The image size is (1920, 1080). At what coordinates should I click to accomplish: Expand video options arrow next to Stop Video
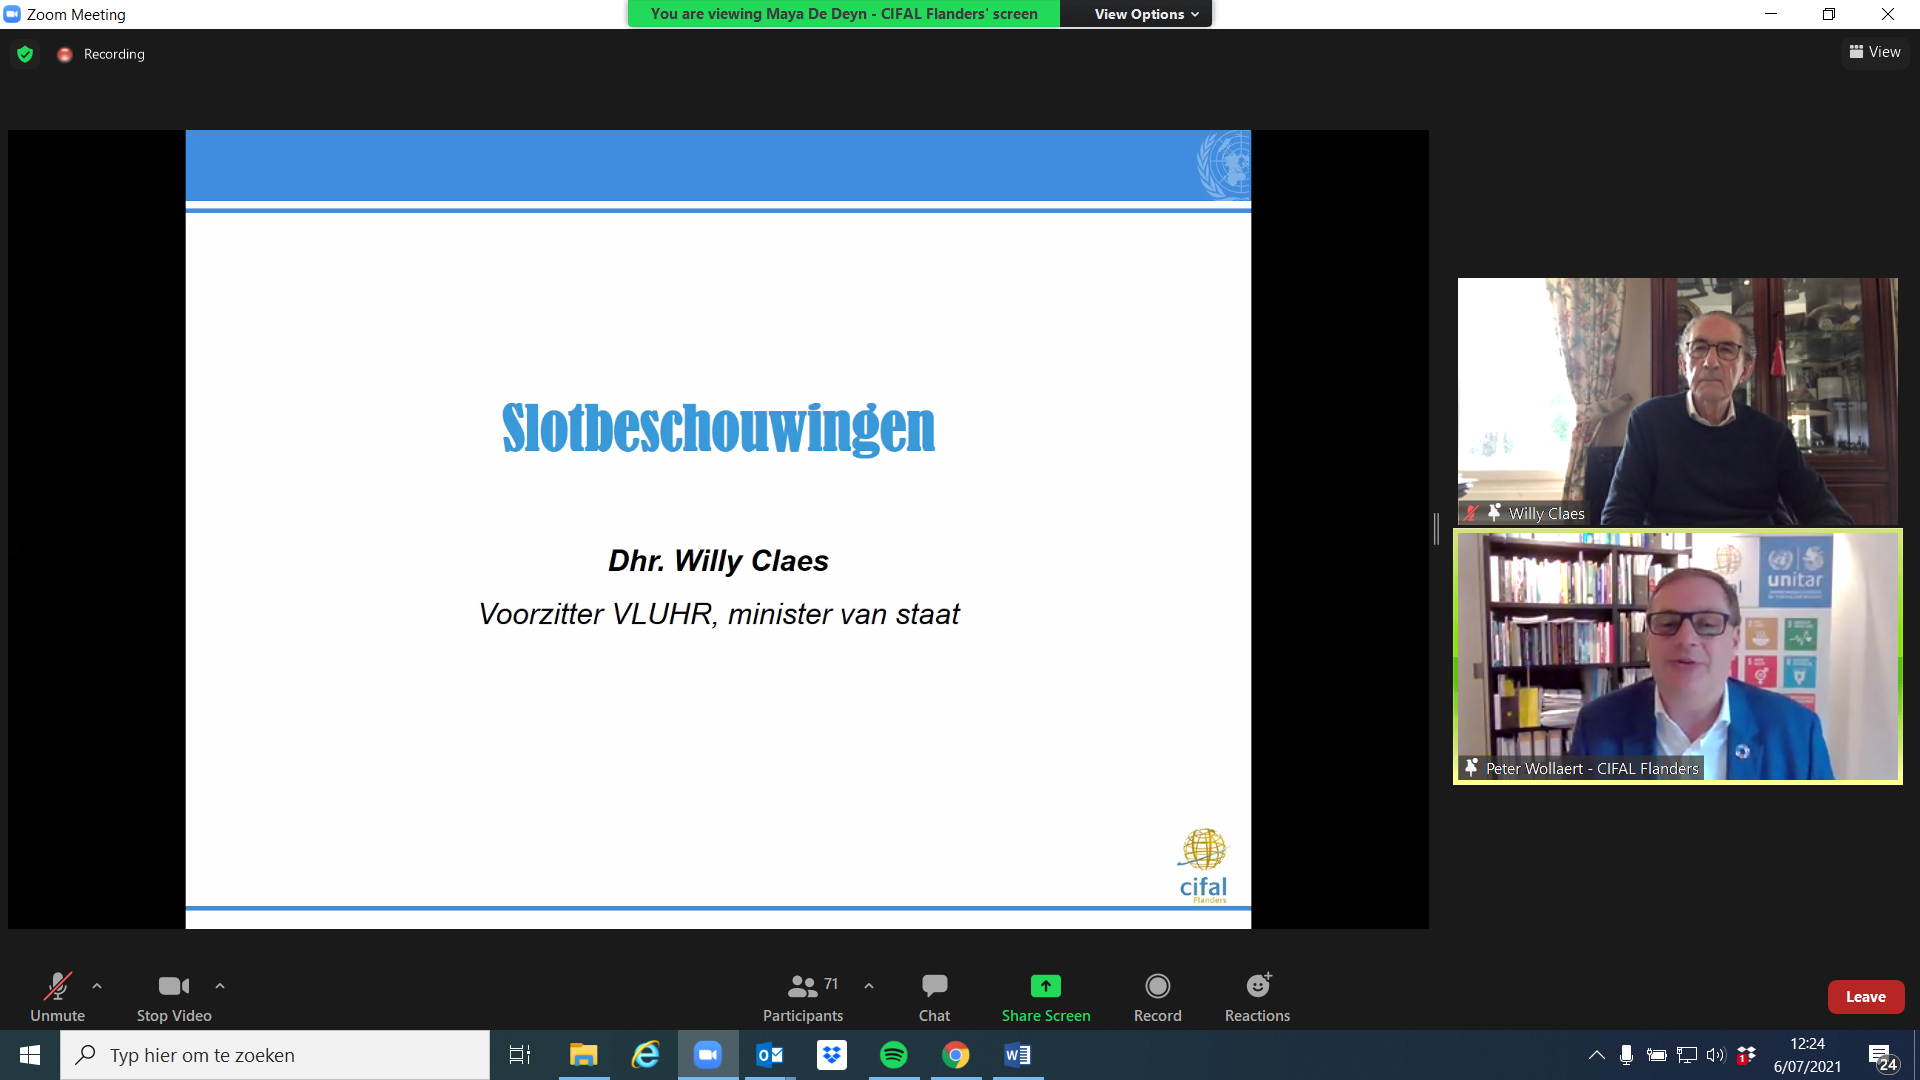click(x=220, y=986)
